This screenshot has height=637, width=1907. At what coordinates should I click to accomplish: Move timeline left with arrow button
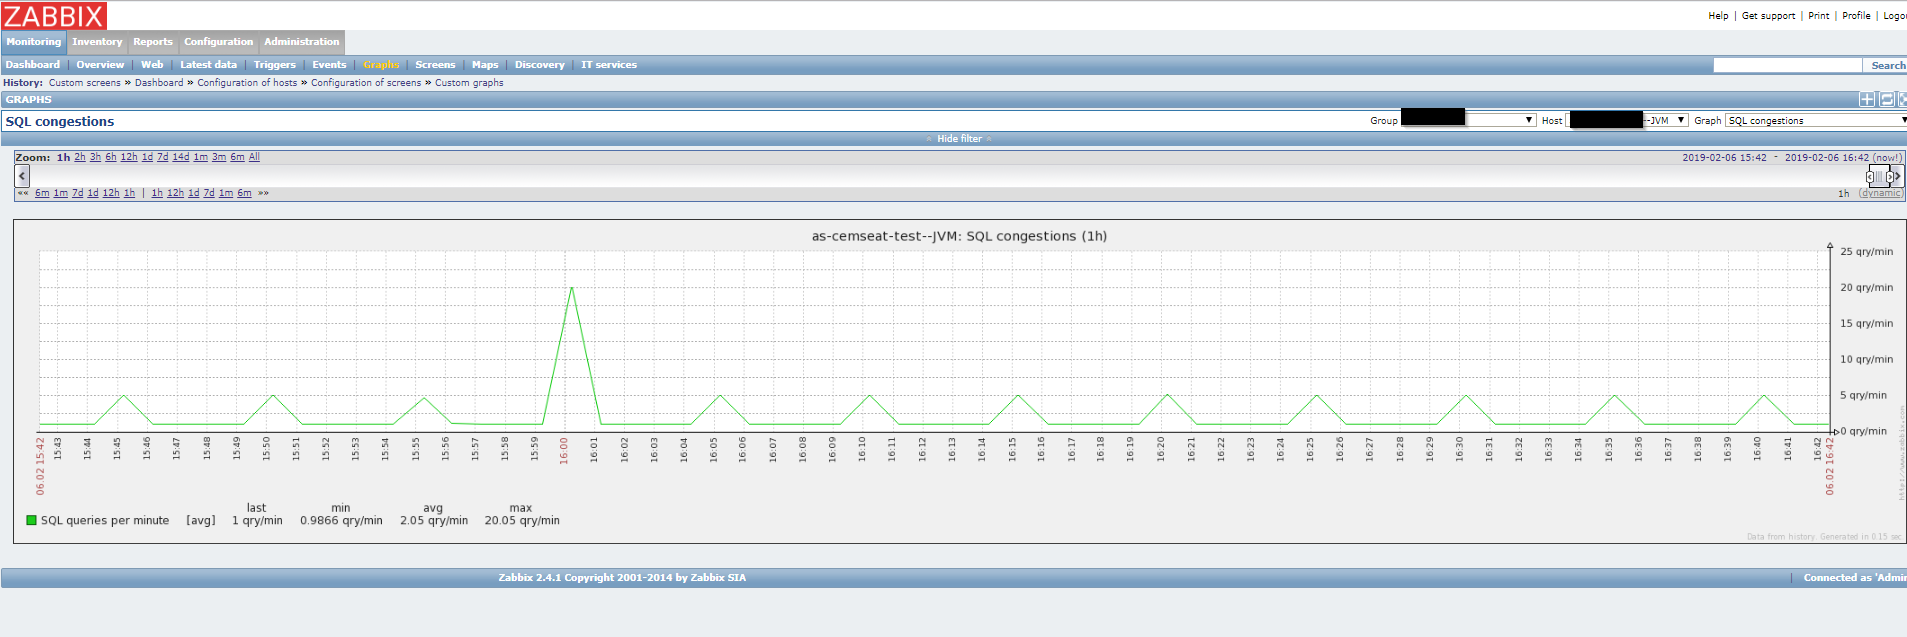coord(22,176)
